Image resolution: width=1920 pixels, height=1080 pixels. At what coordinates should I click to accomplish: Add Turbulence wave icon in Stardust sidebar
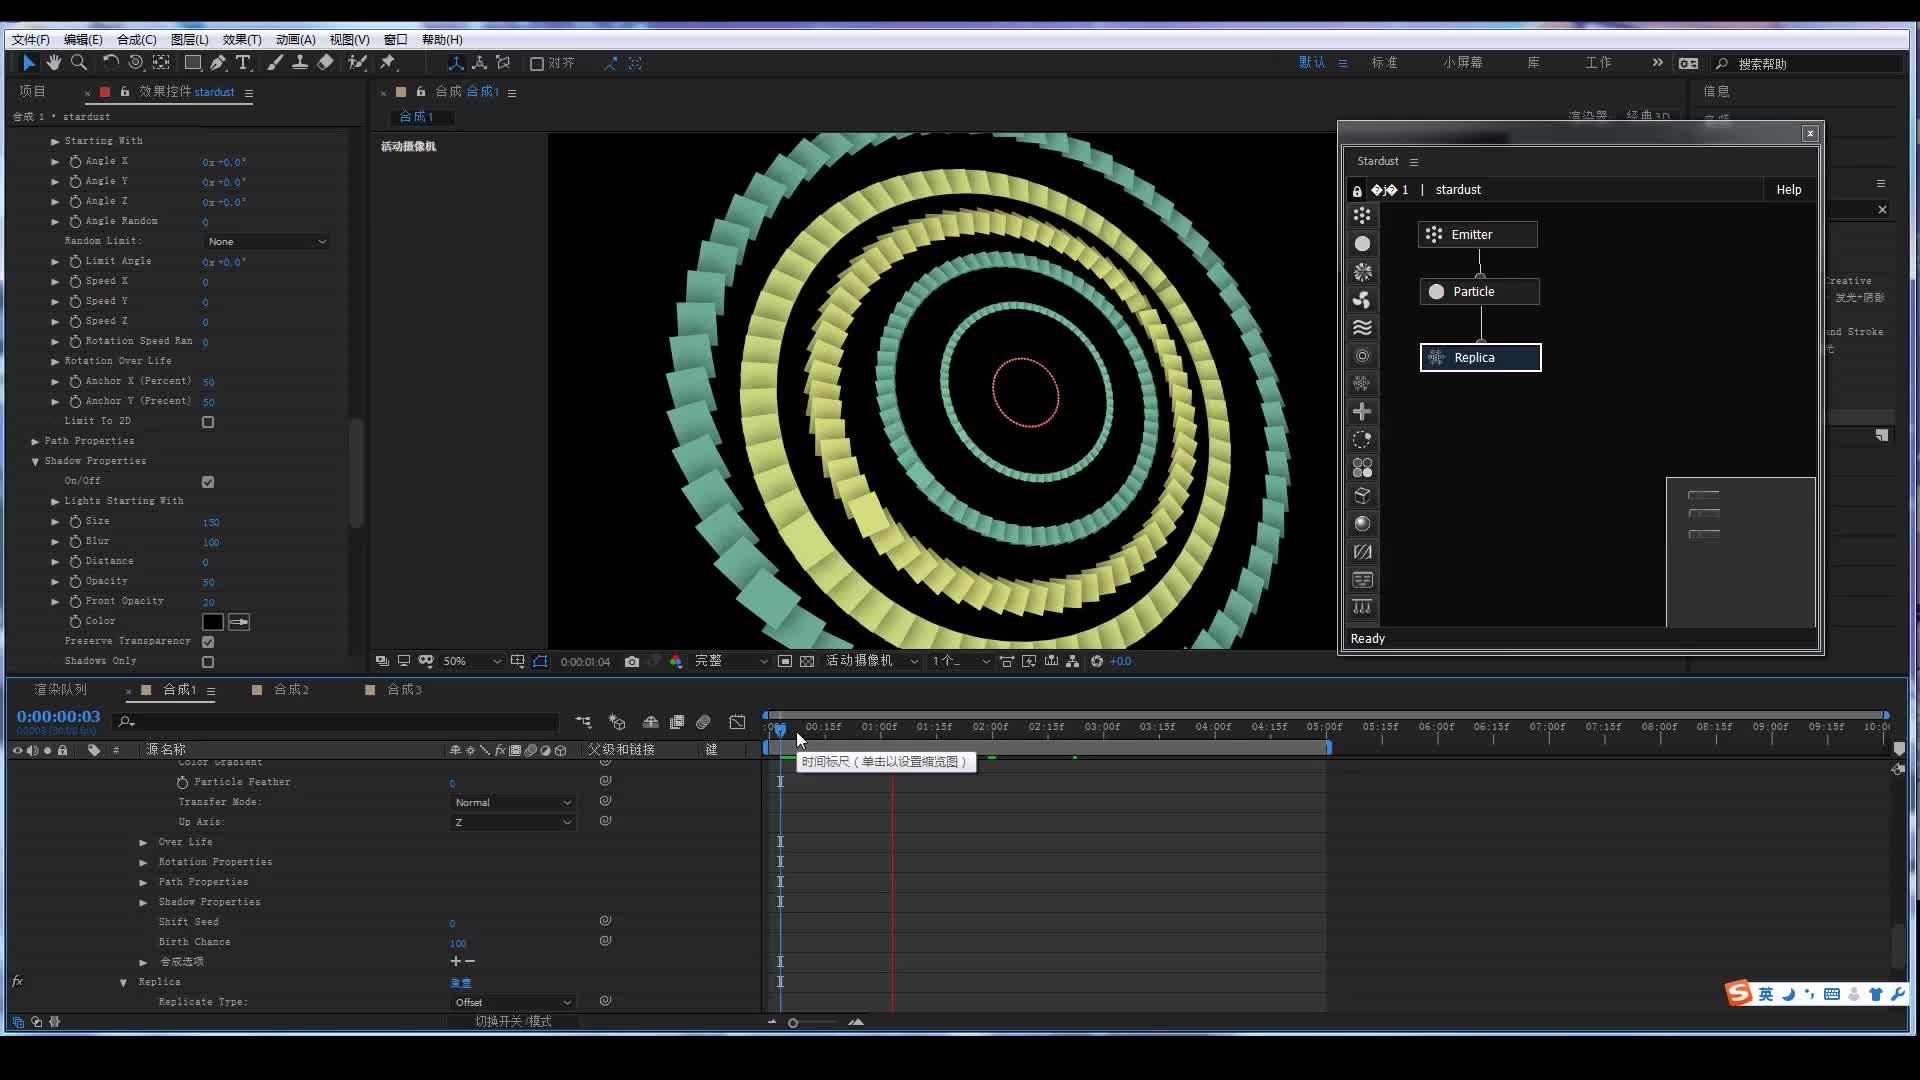pyautogui.click(x=1362, y=328)
